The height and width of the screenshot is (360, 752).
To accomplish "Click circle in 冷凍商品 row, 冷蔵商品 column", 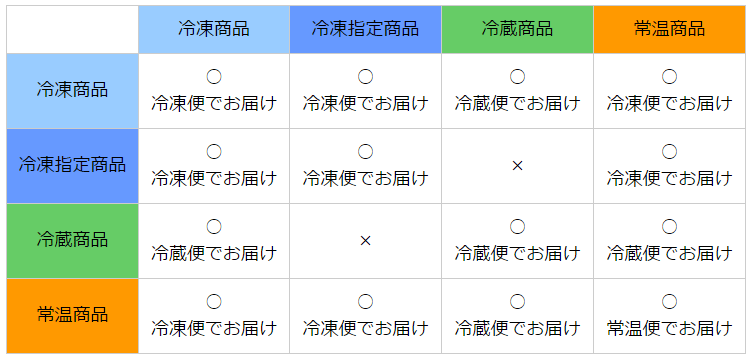I will click(x=517, y=76).
